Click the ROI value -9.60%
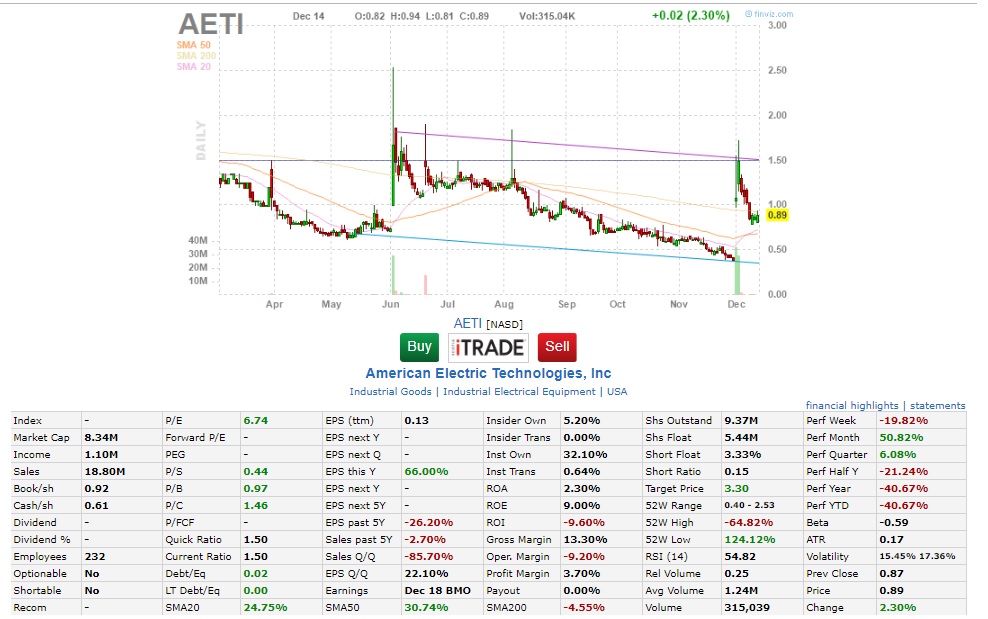 584,523
